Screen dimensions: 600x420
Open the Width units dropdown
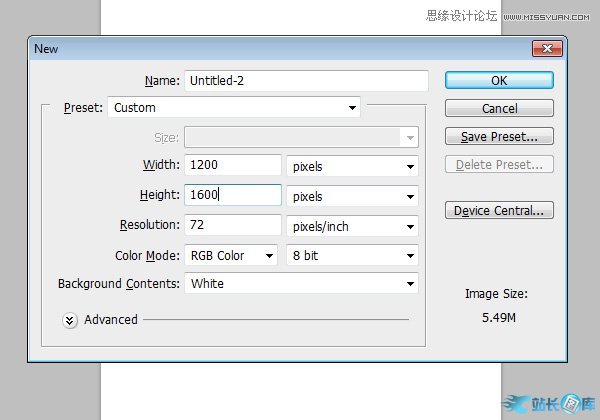coord(352,167)
